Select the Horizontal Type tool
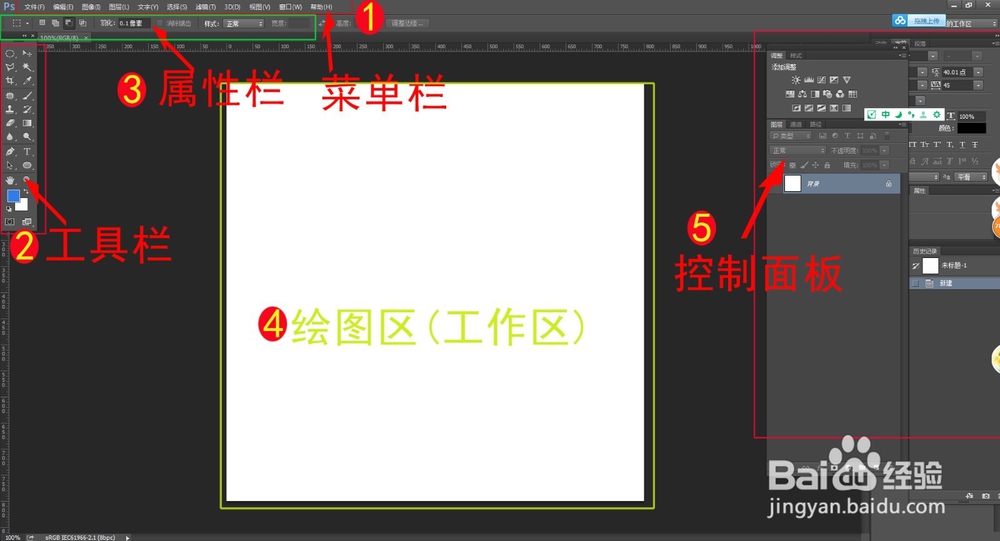 [x=27, y=152]
